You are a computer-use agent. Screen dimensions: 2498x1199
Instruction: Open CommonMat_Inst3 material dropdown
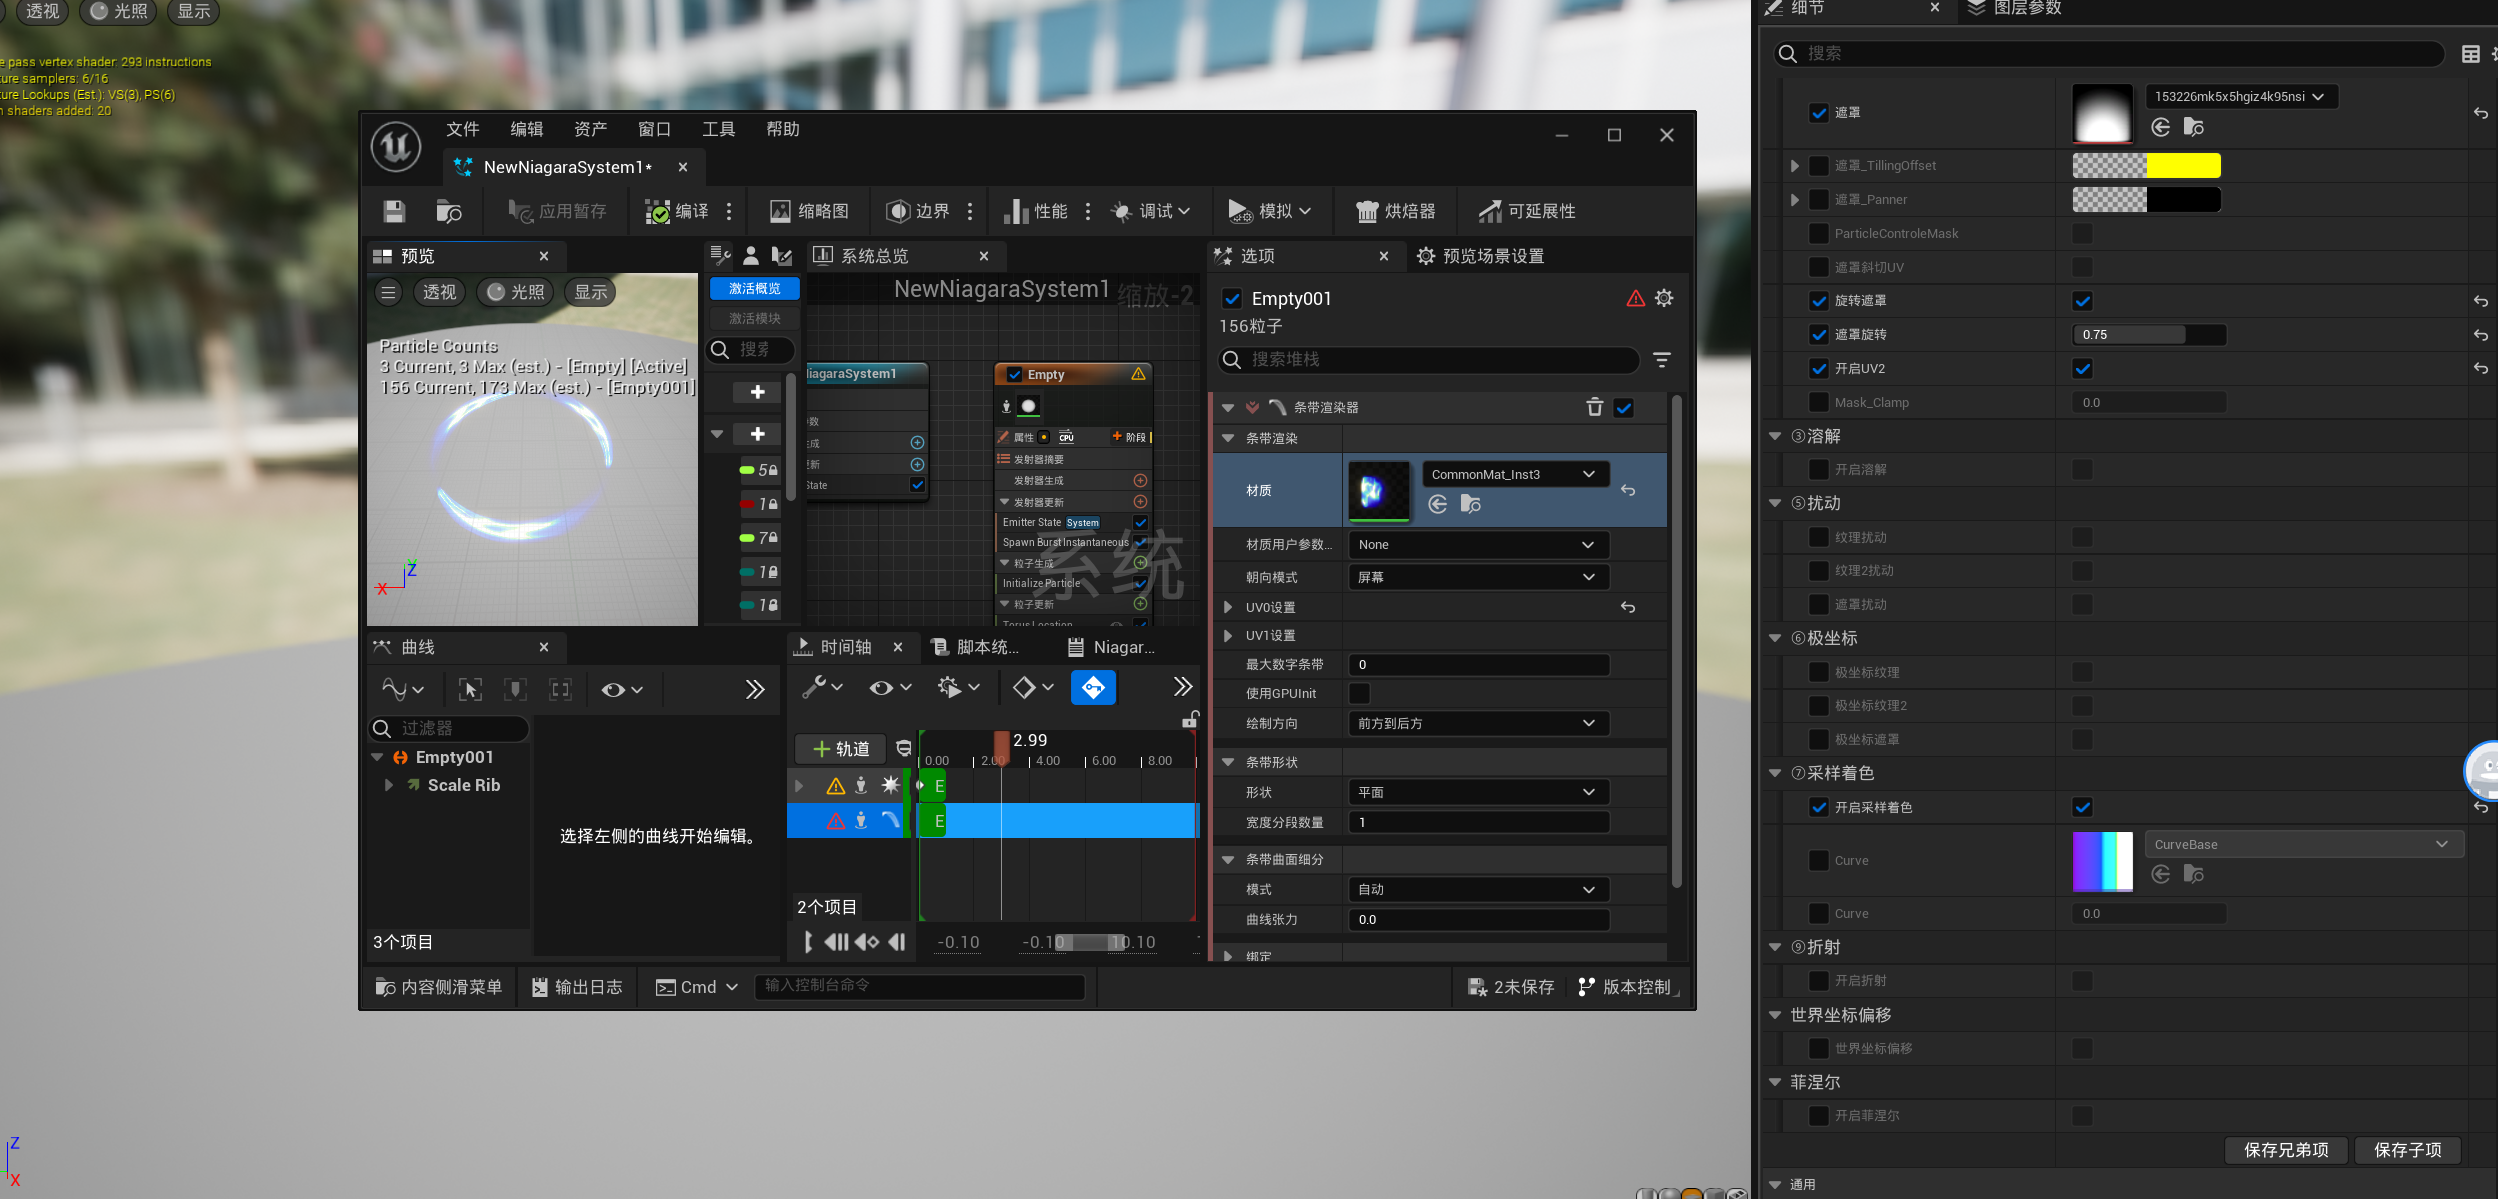coord(1516,474)
